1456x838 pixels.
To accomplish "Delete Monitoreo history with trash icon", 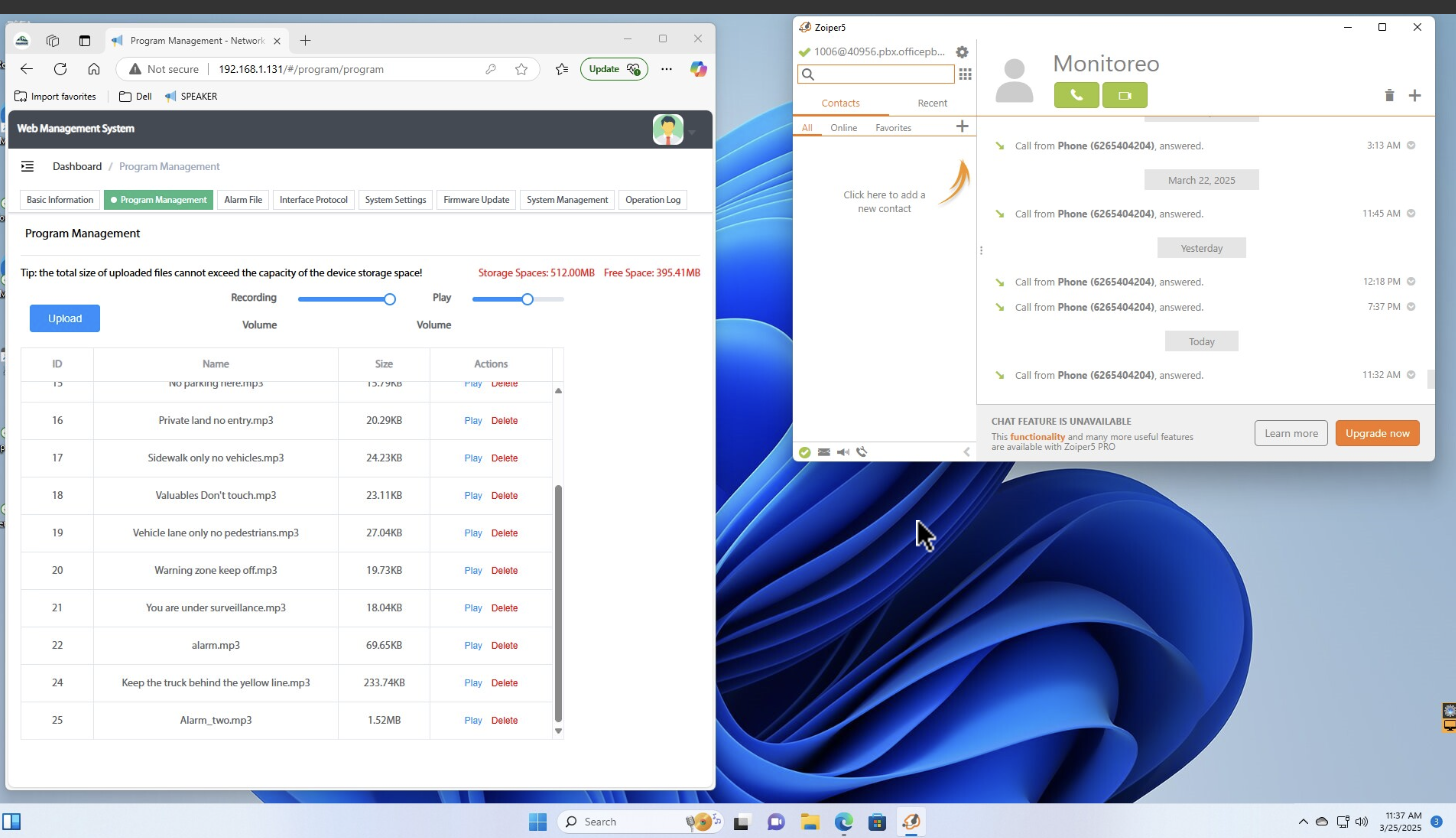I will (1389, 96).
